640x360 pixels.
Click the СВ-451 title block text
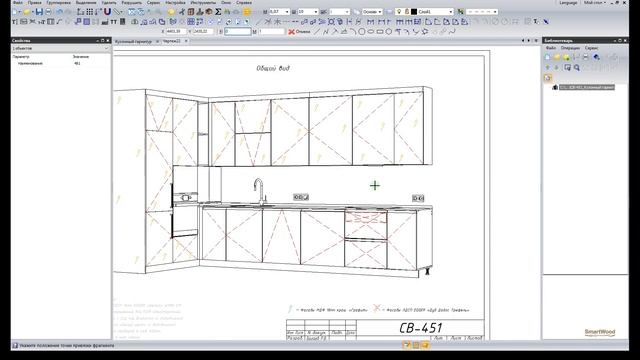[420, 328]
